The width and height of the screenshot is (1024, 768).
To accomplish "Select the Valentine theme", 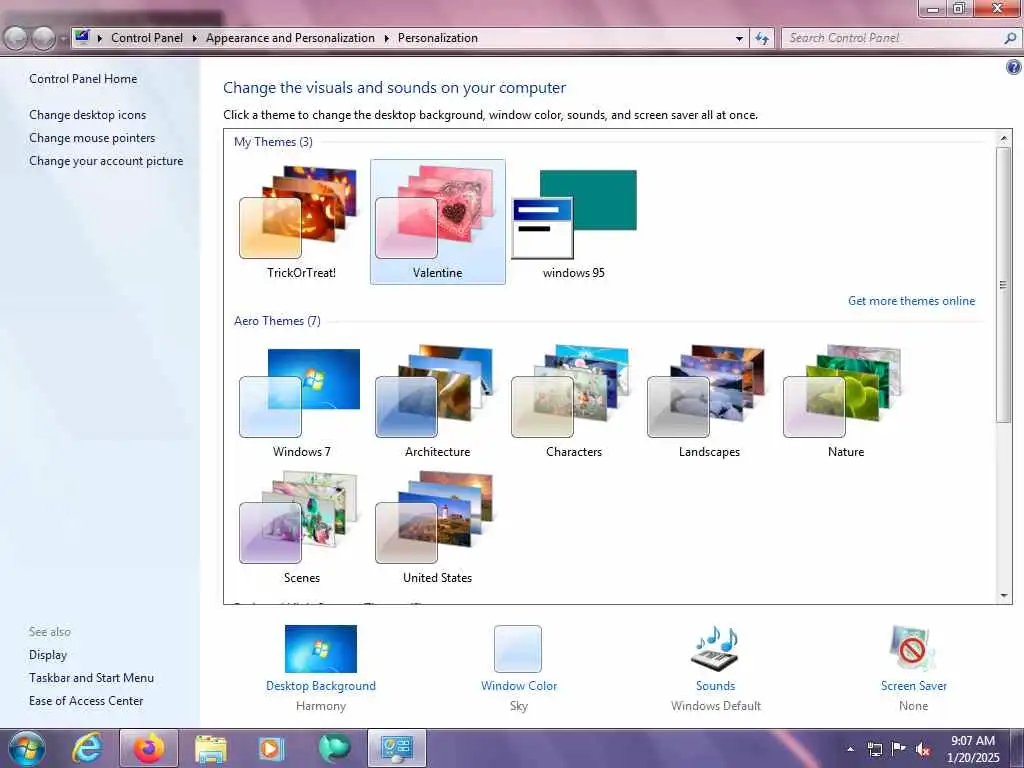I will [x=438, y=222].
